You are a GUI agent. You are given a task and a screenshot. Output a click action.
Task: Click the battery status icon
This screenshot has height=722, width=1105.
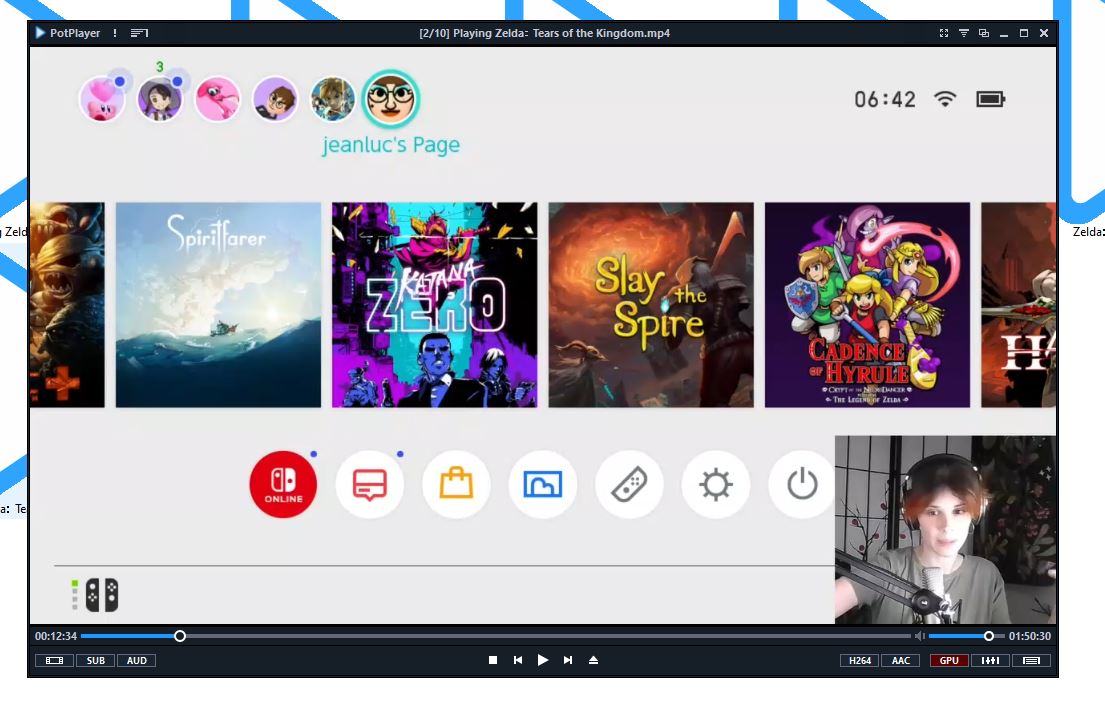point(990,99)
